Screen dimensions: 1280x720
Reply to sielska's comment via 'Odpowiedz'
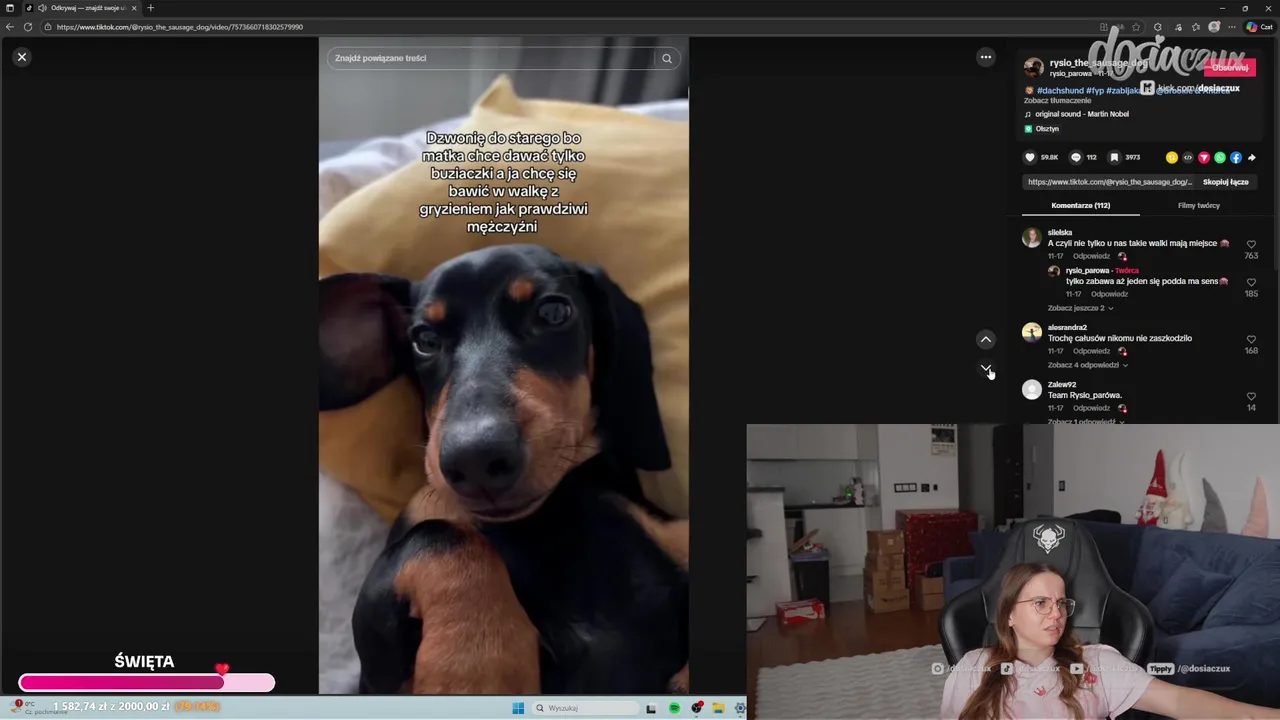click(1091, 256)
